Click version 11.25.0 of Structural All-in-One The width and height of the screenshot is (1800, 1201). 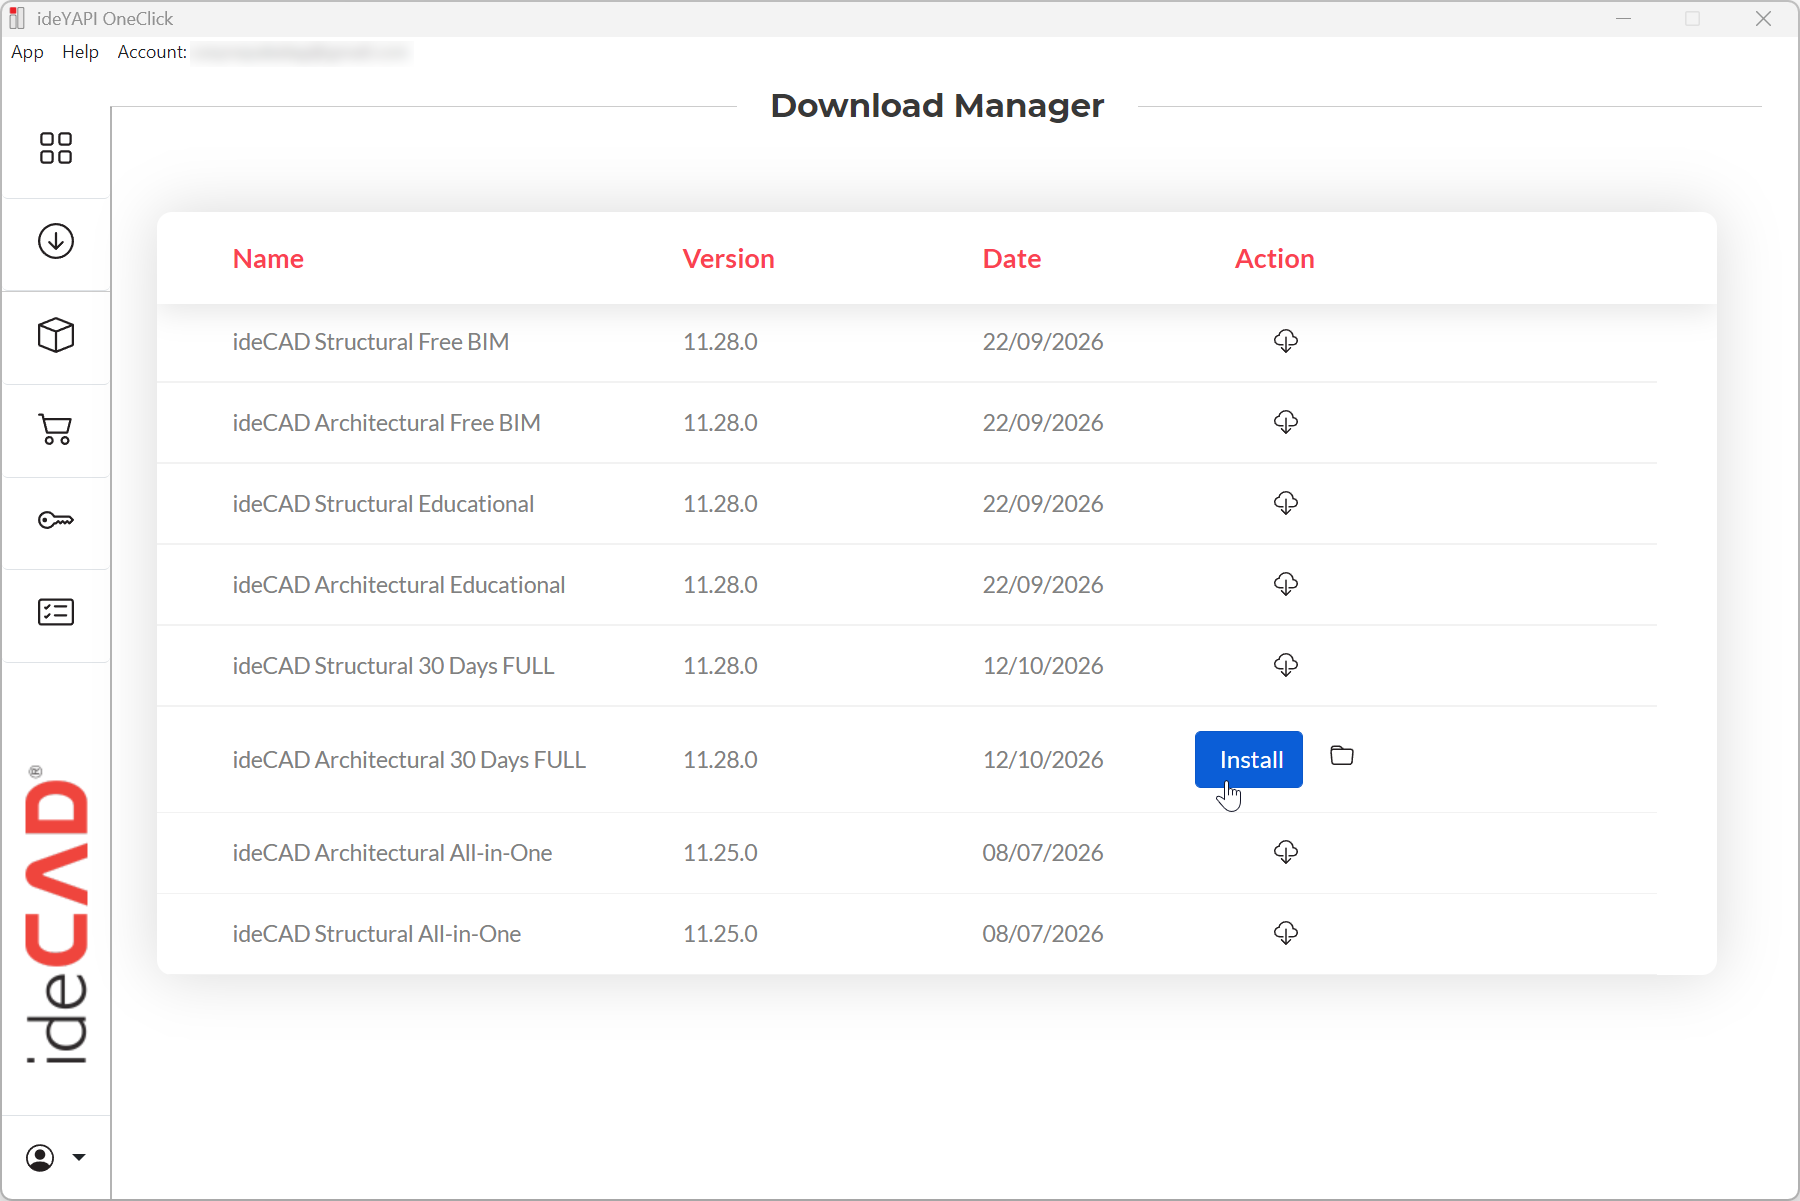(720, 934)
